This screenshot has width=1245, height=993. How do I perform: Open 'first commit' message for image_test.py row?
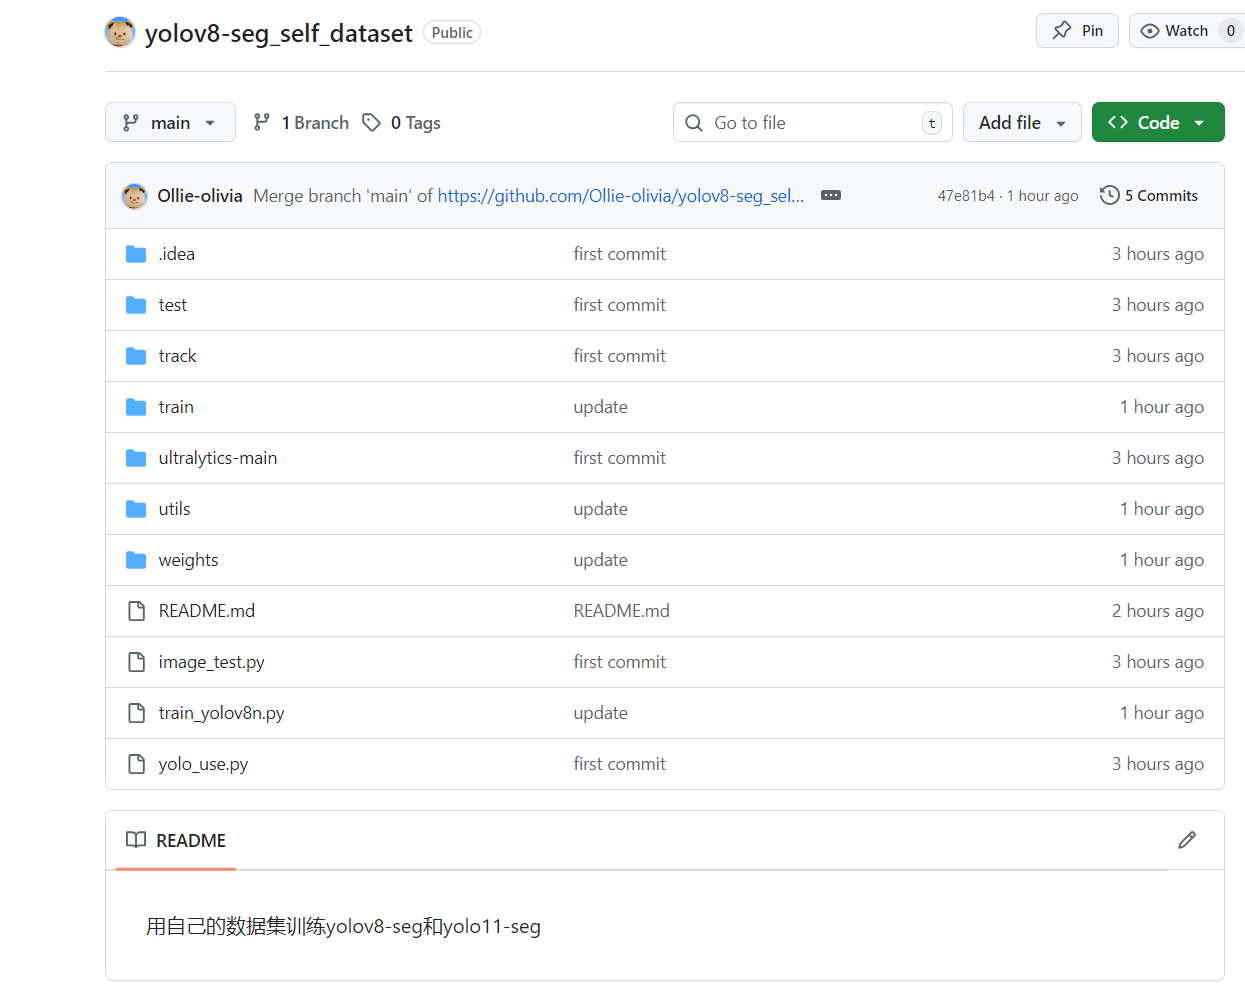[619, 662]
